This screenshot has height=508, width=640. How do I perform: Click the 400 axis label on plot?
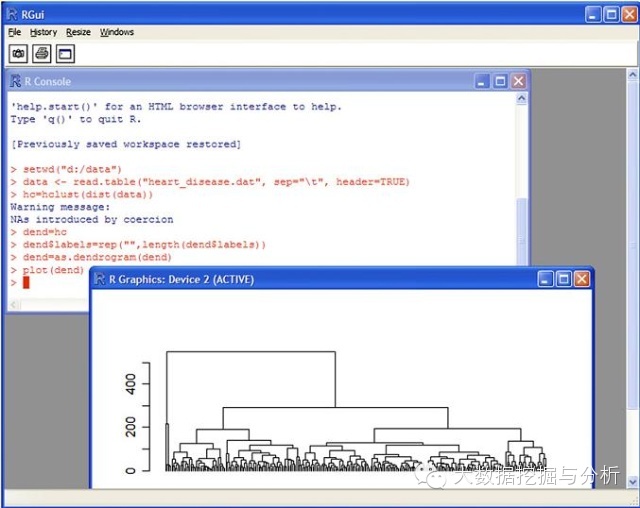coord(131,384)
